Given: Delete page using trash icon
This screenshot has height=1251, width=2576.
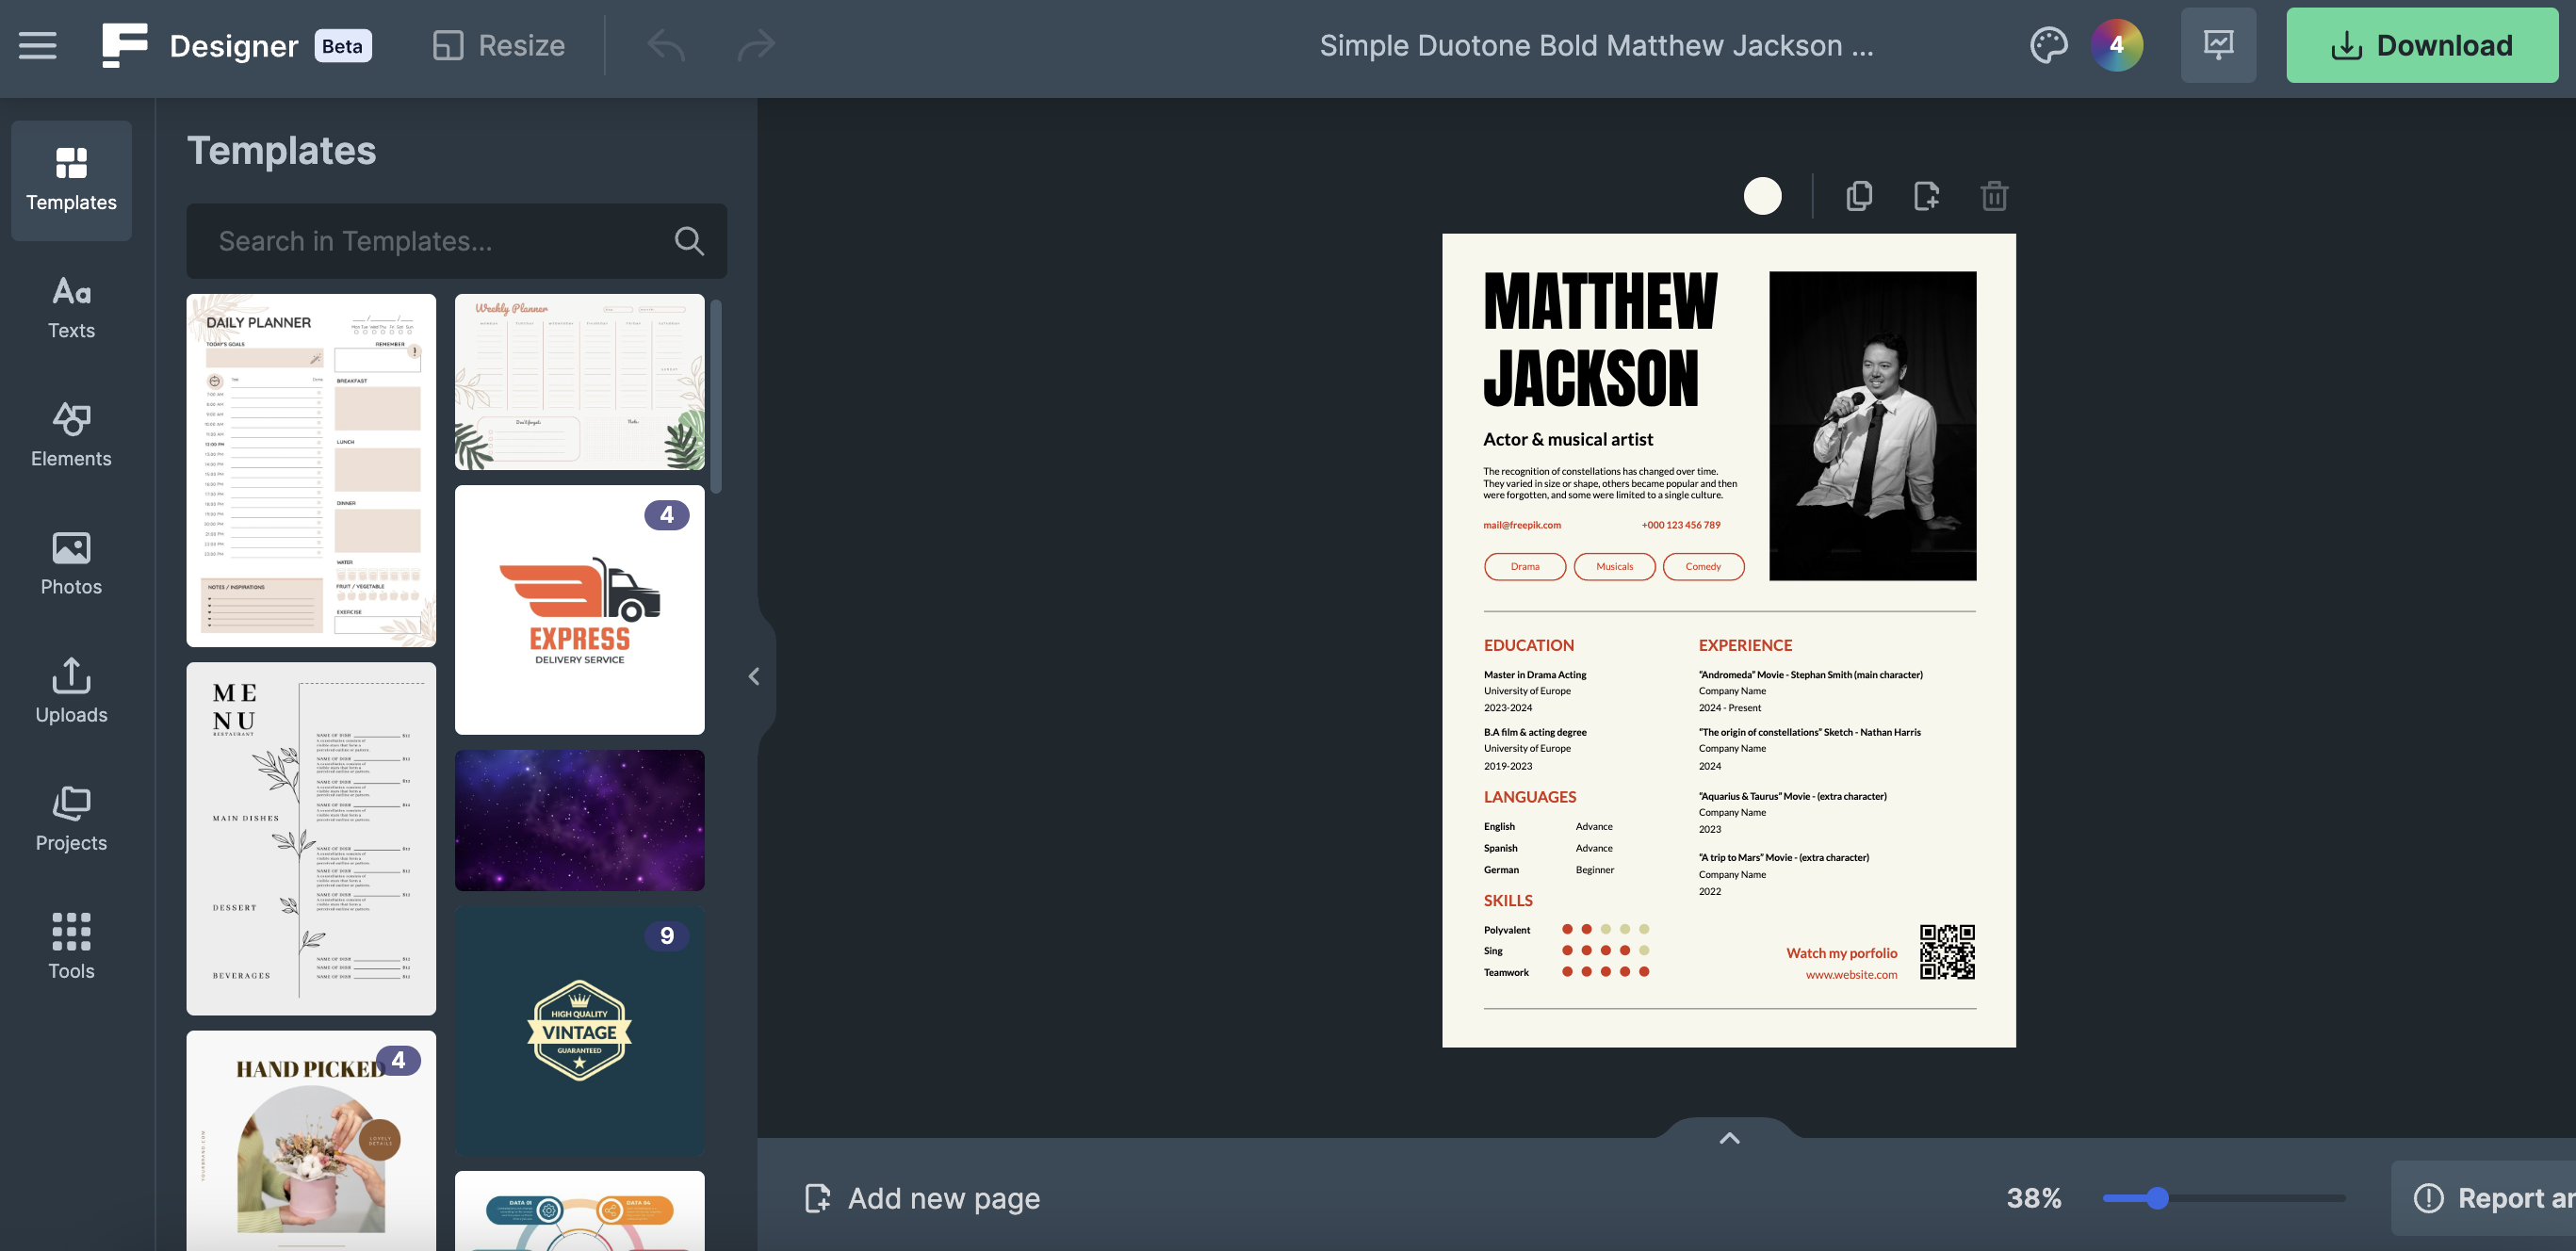Looking at the screenshot, I should (1994, 196).
